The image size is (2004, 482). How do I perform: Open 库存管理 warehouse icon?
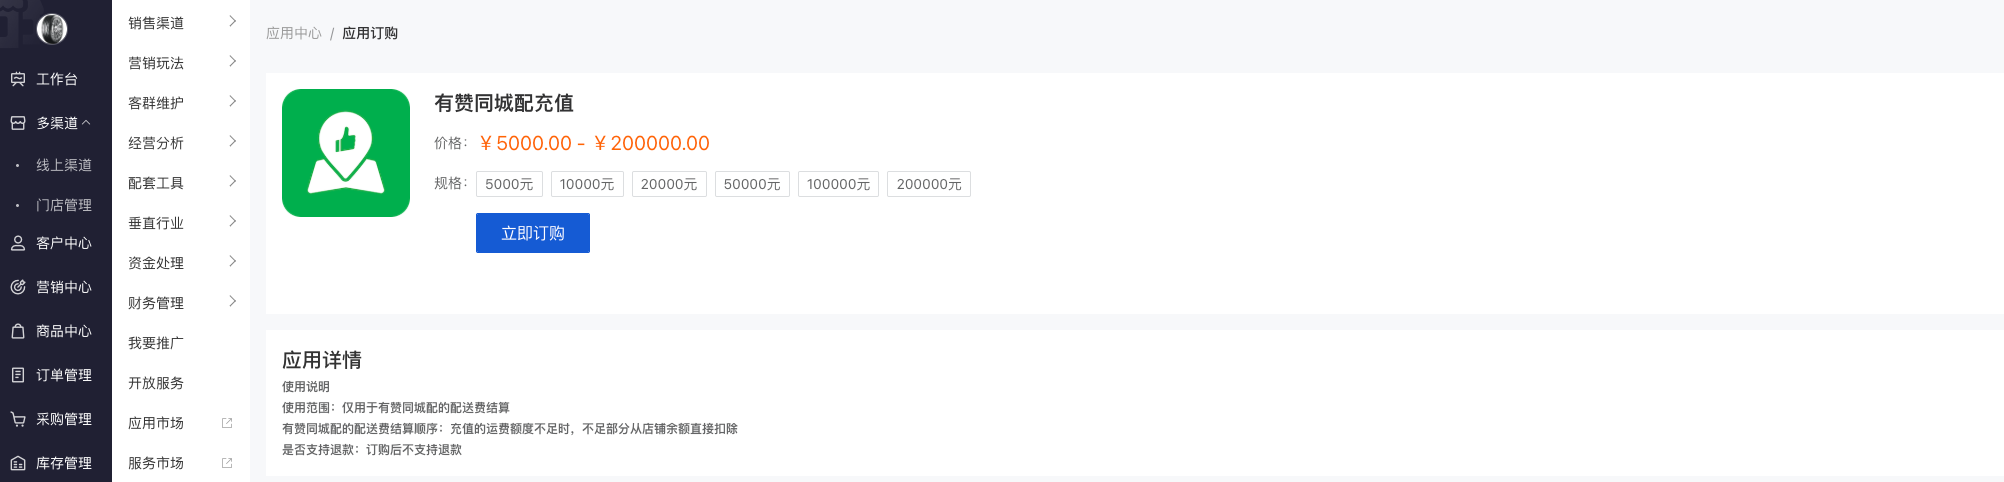18,463
